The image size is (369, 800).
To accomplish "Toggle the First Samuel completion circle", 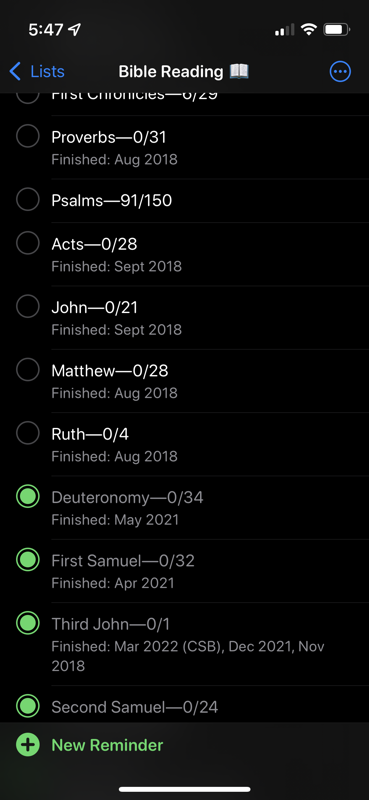I will 28,560.
